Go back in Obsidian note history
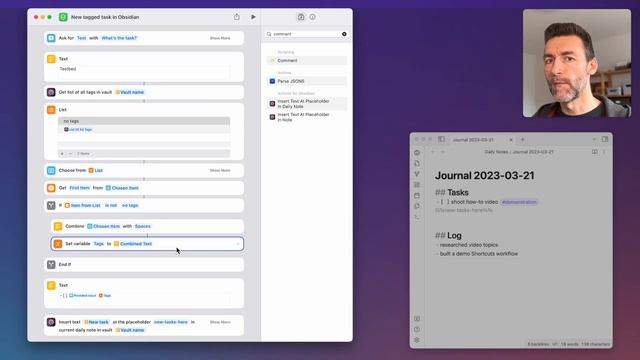The width and height of the screenshot is (640, 360). point(433,152)
